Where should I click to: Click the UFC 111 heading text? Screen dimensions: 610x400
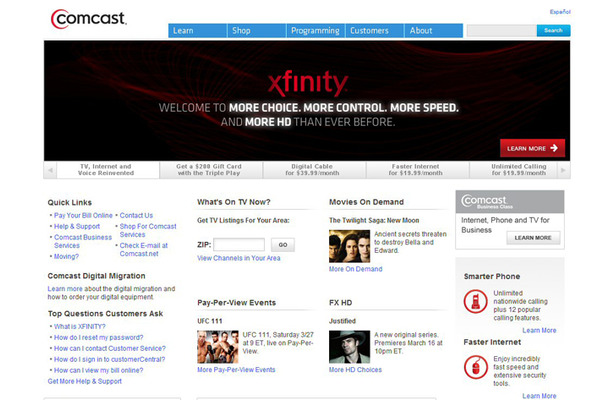coord(210,321)
